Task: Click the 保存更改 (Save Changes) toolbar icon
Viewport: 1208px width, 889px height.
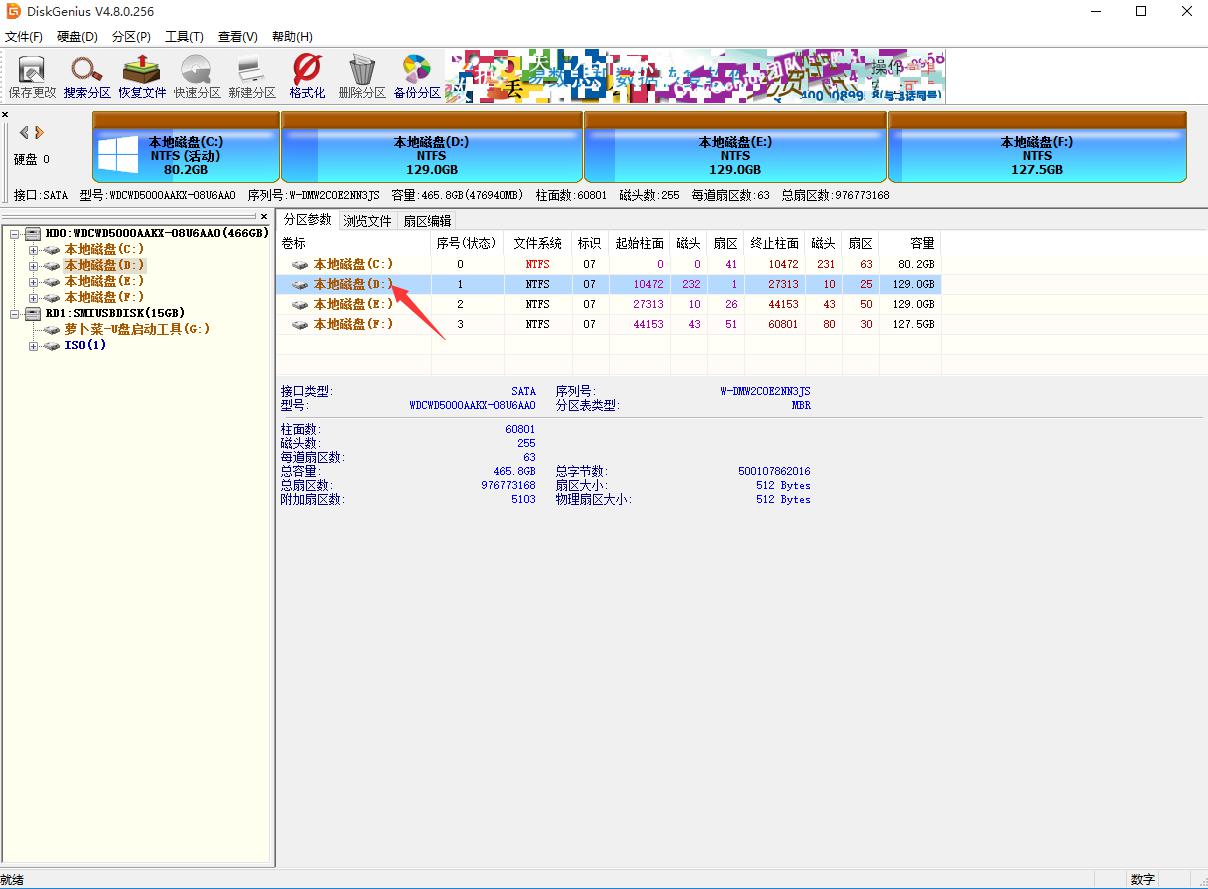Action: click(32, 76)
